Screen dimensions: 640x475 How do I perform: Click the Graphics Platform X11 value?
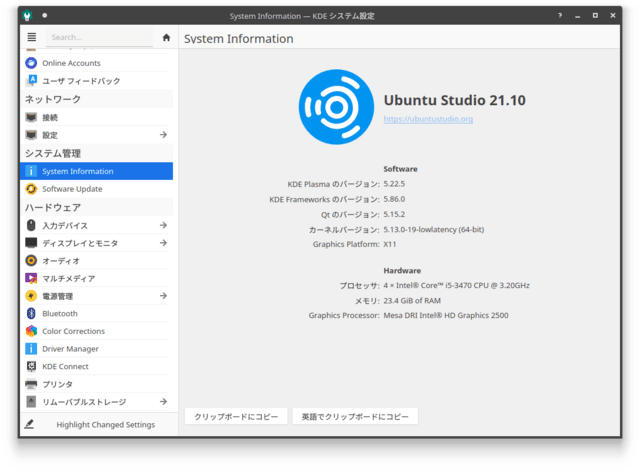pos(390,244)
